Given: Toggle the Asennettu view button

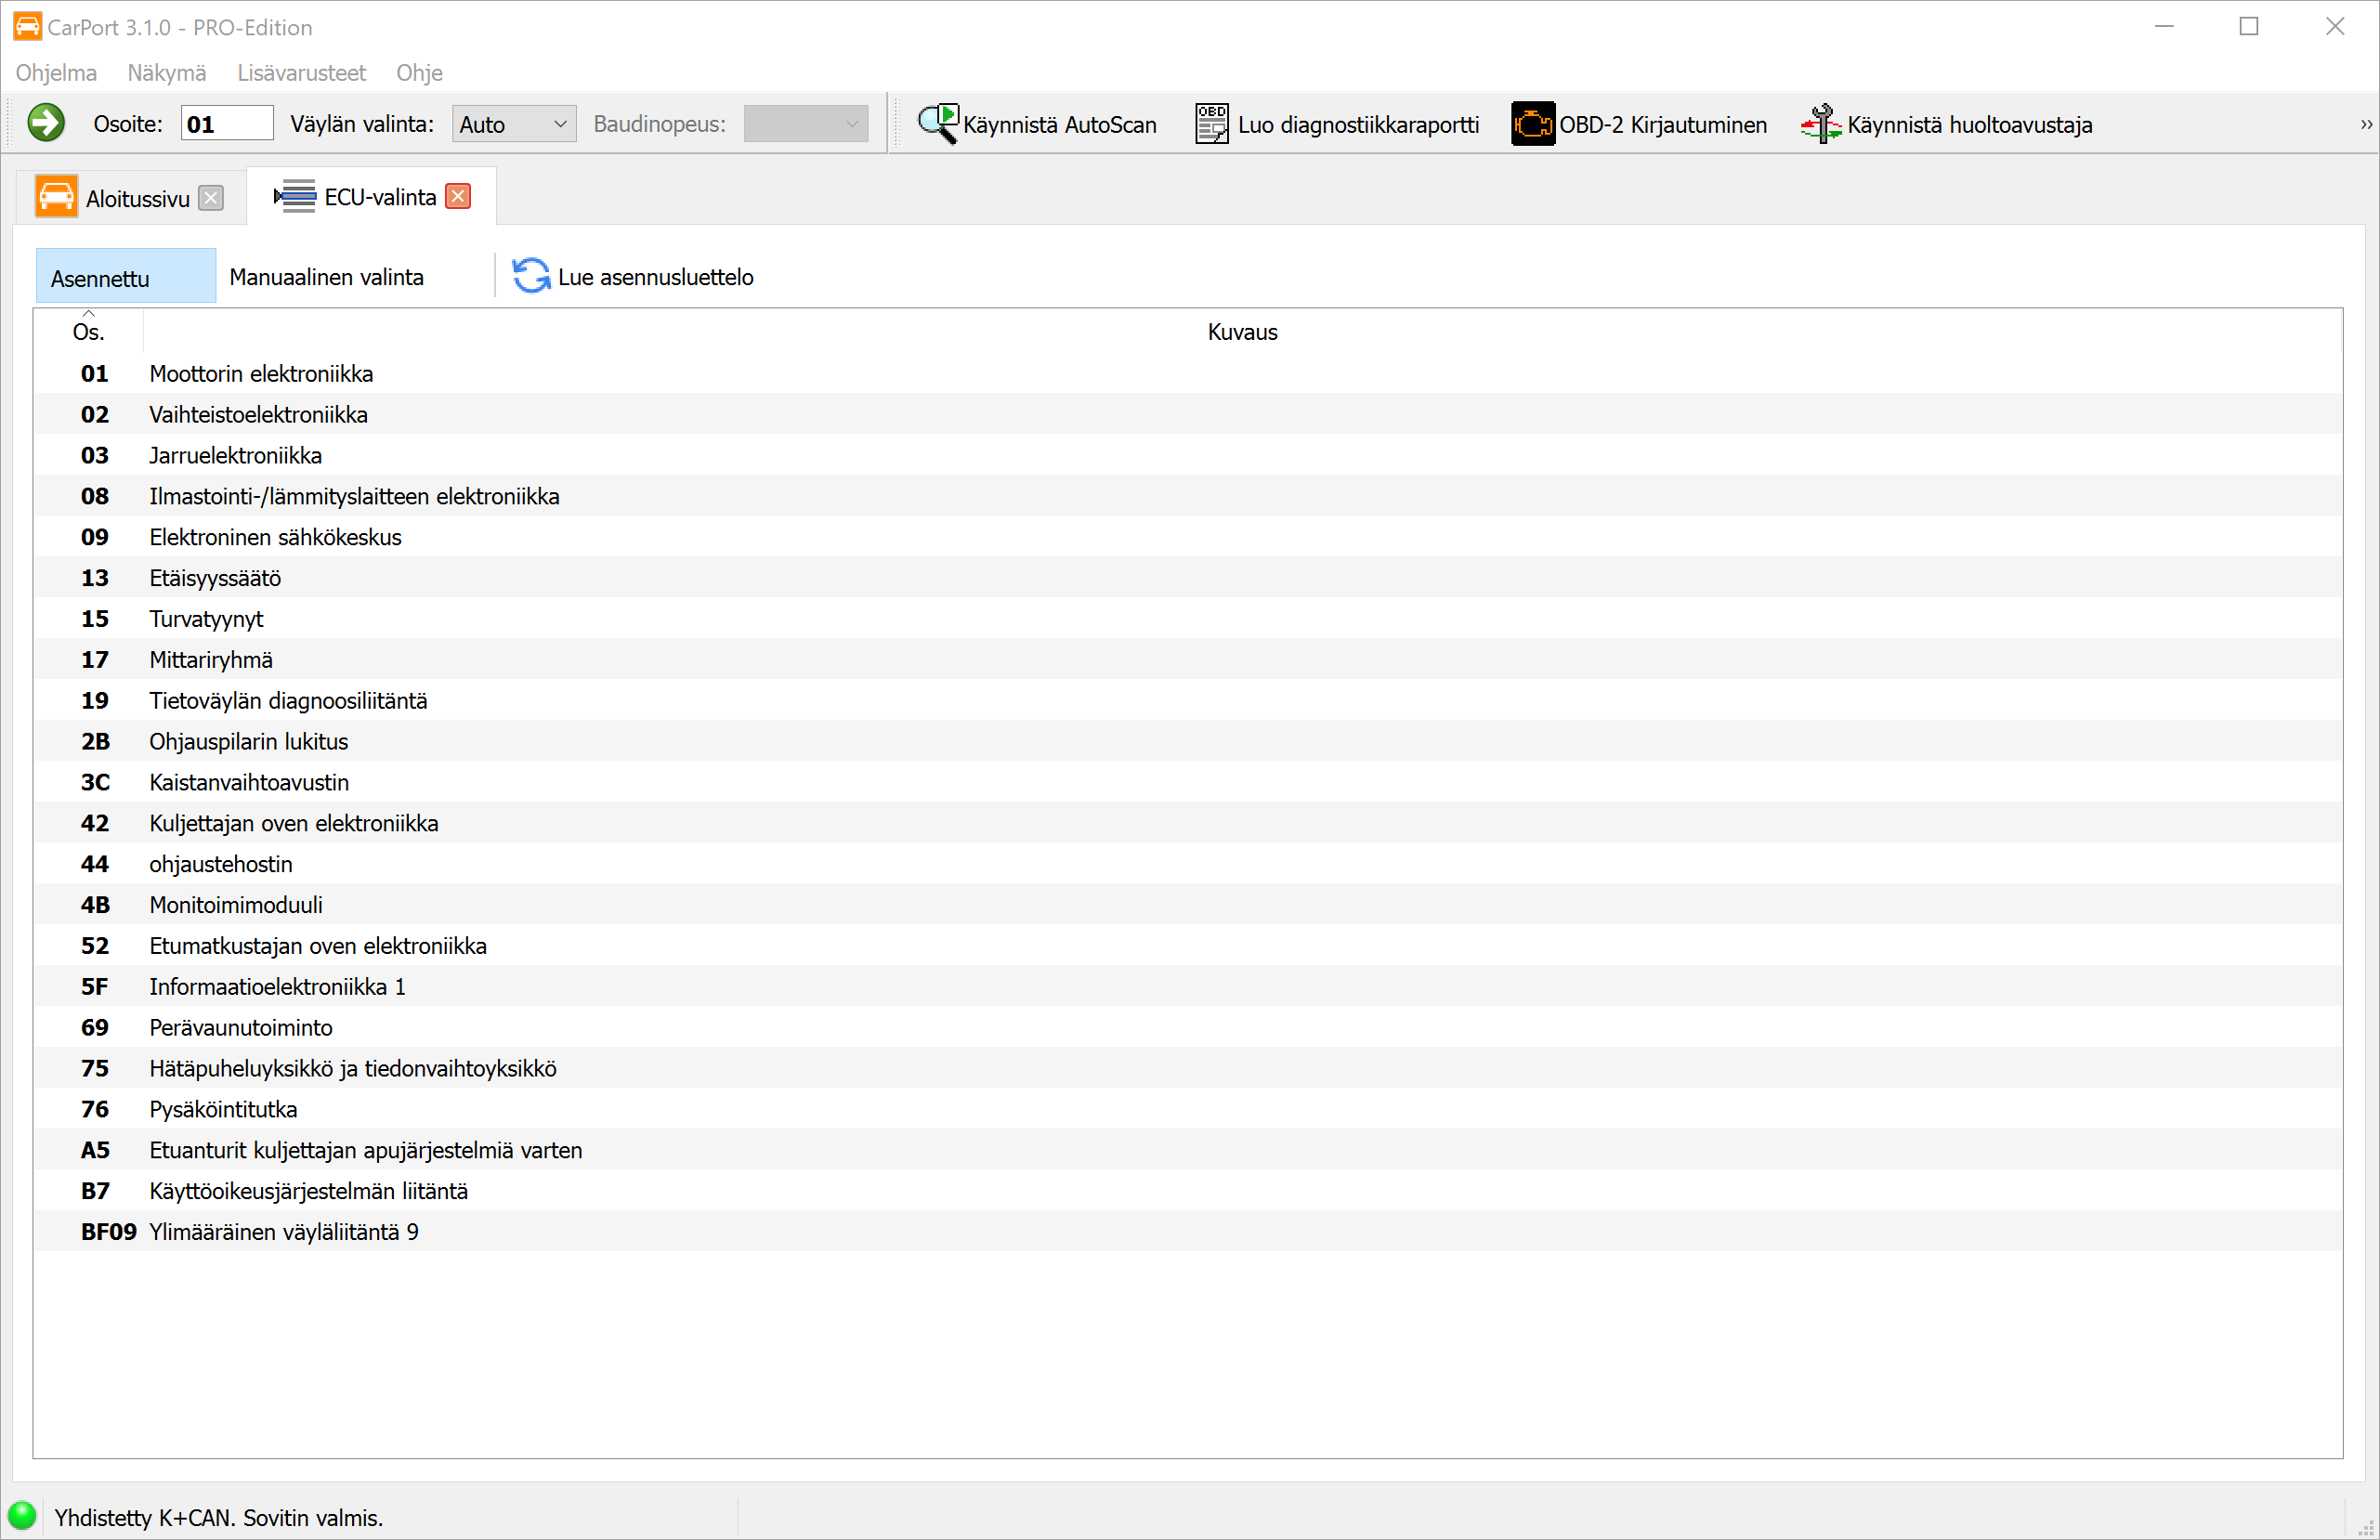Looking at the screenshot, I should [125, 277].
